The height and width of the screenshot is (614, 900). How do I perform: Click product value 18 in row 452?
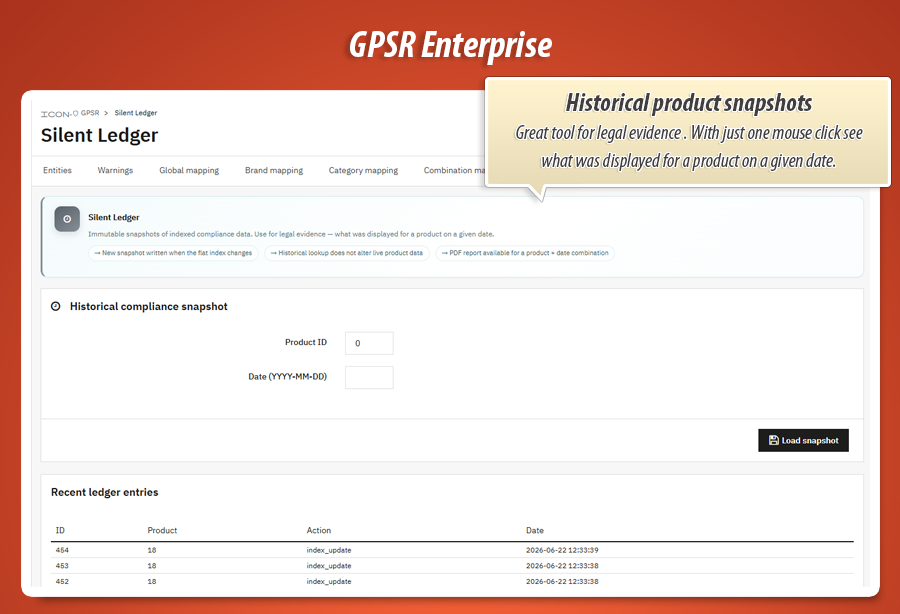point(152,581)
